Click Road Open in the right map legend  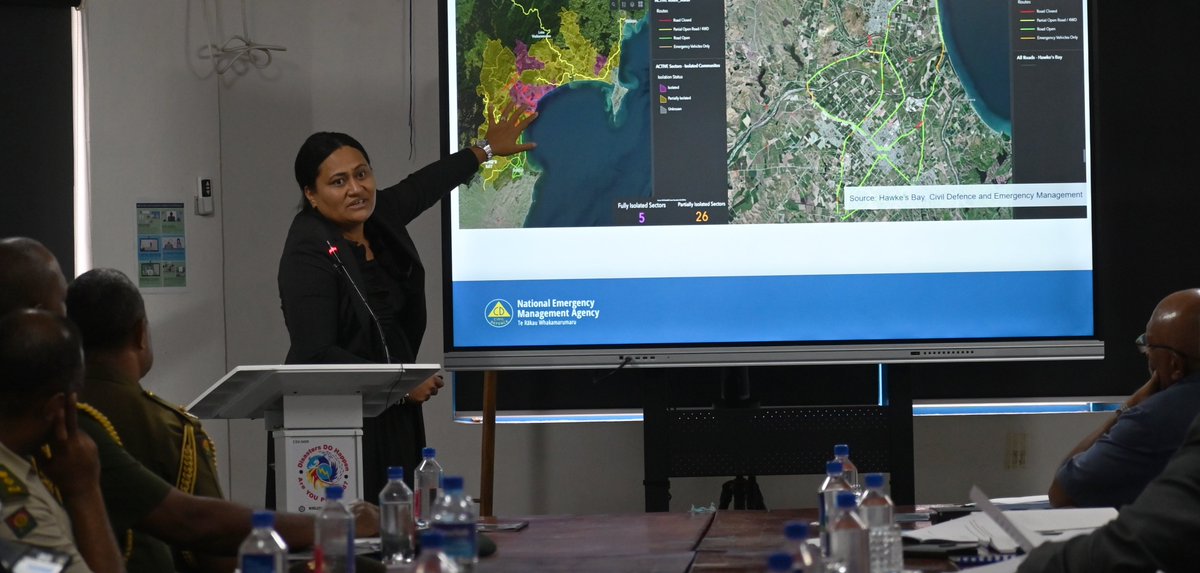click(1046, 29)
